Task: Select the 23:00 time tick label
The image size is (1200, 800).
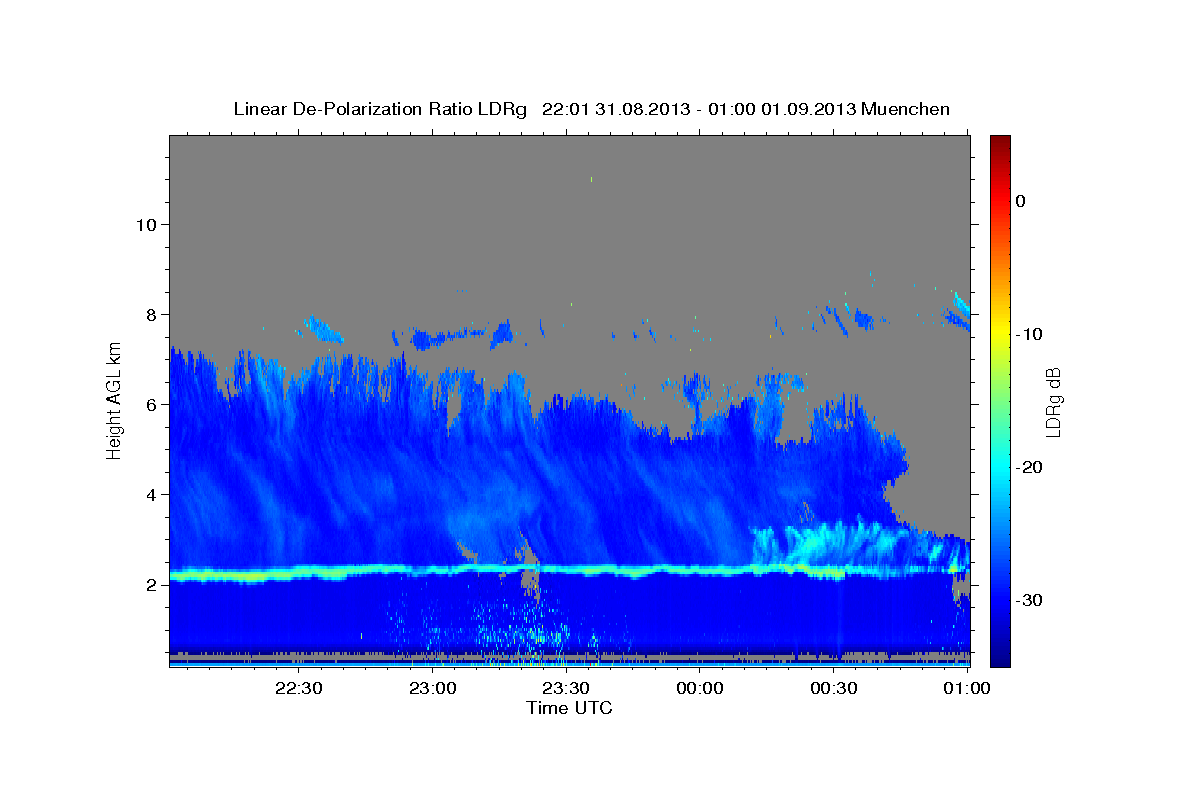Action: coord(433,688)
